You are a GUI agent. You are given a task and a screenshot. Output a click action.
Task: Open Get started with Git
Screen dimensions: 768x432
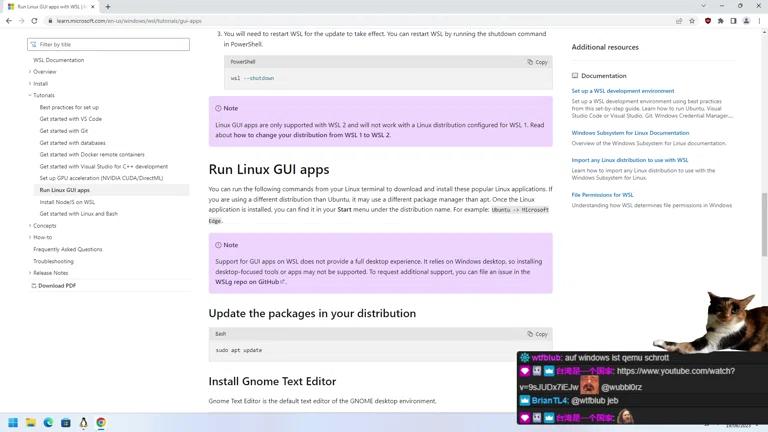pos(64,131)
